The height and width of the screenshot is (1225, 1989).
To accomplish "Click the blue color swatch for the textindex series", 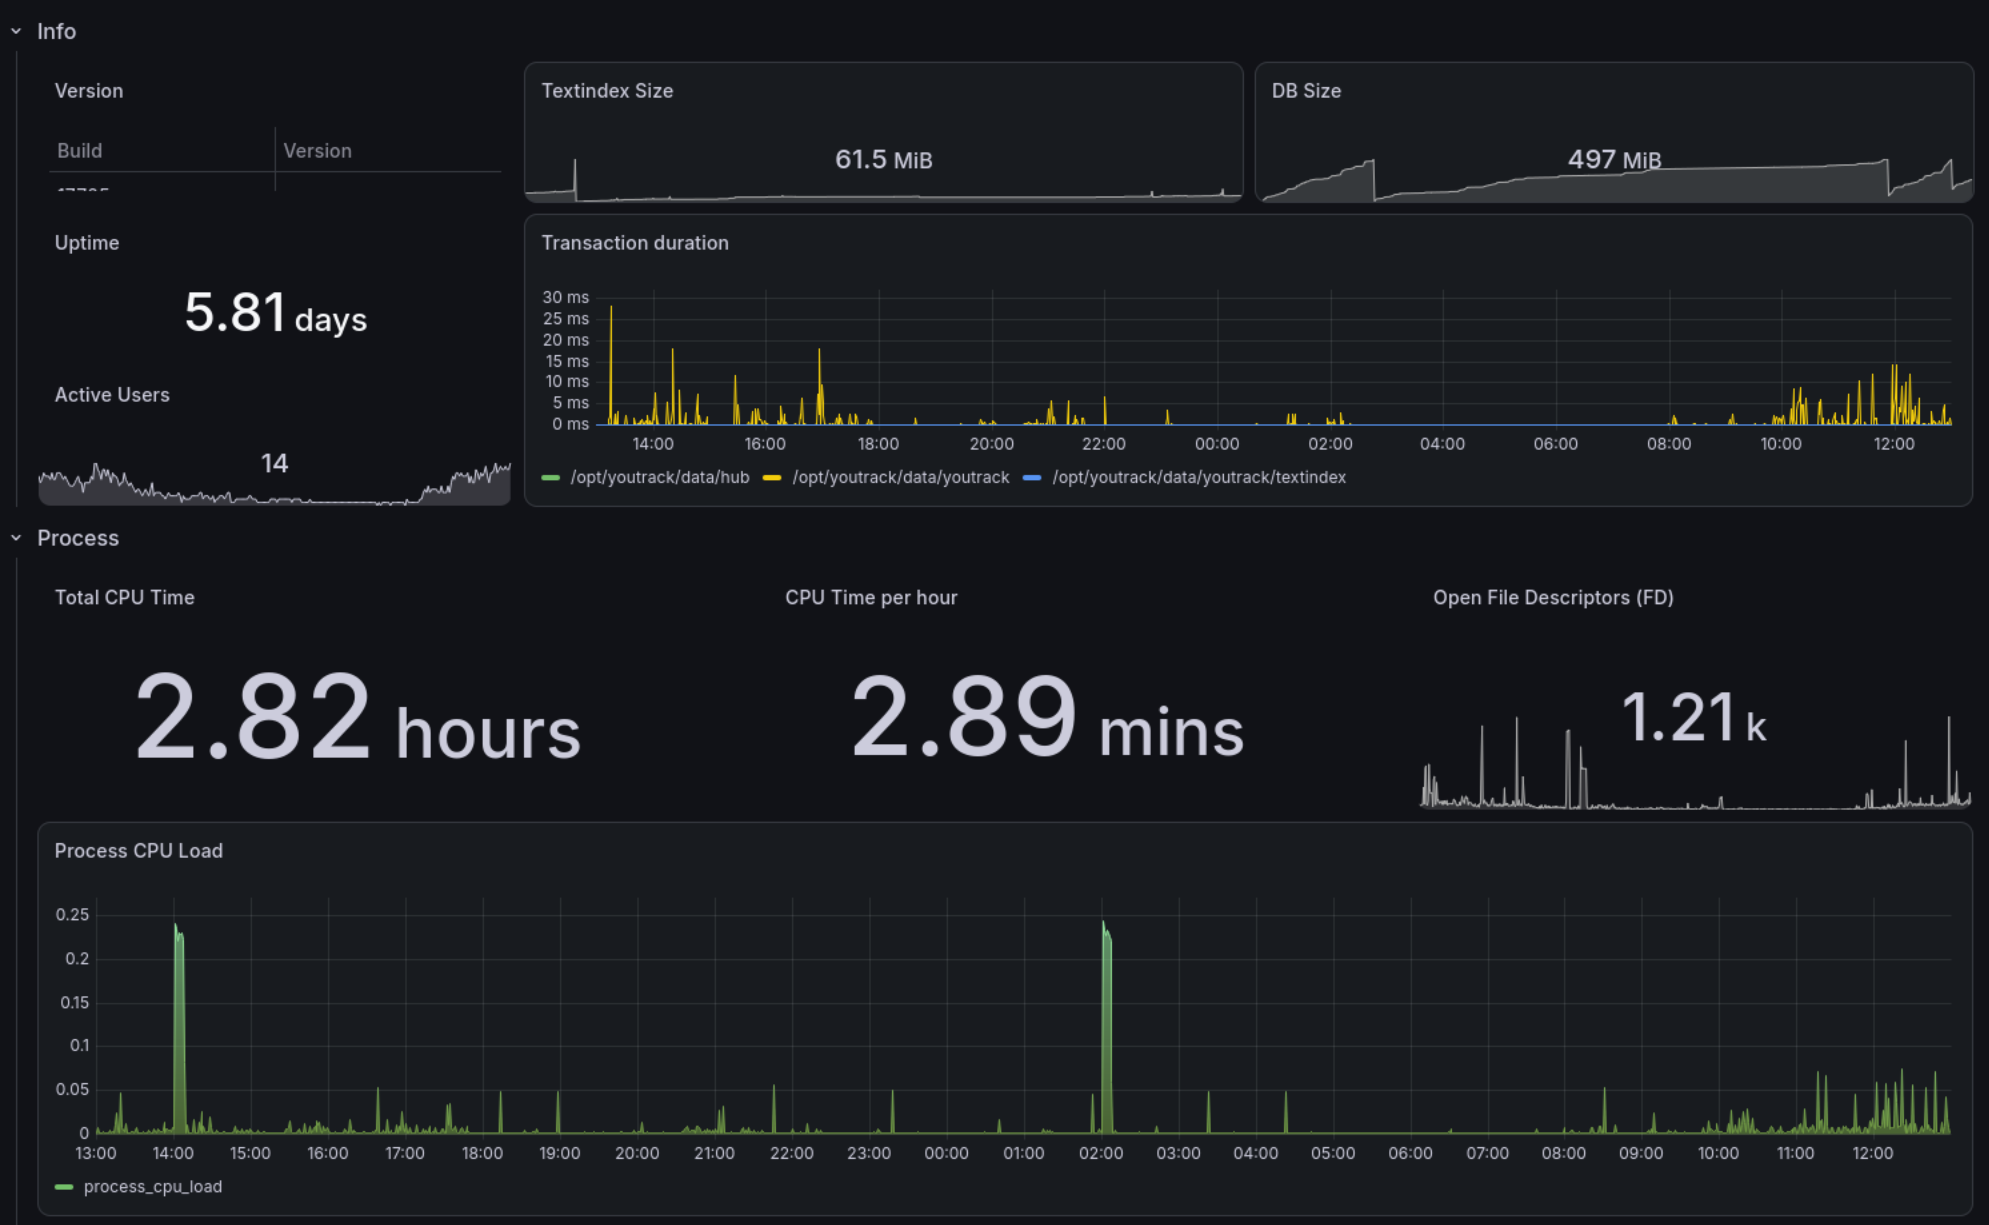I will (1032, 478).
